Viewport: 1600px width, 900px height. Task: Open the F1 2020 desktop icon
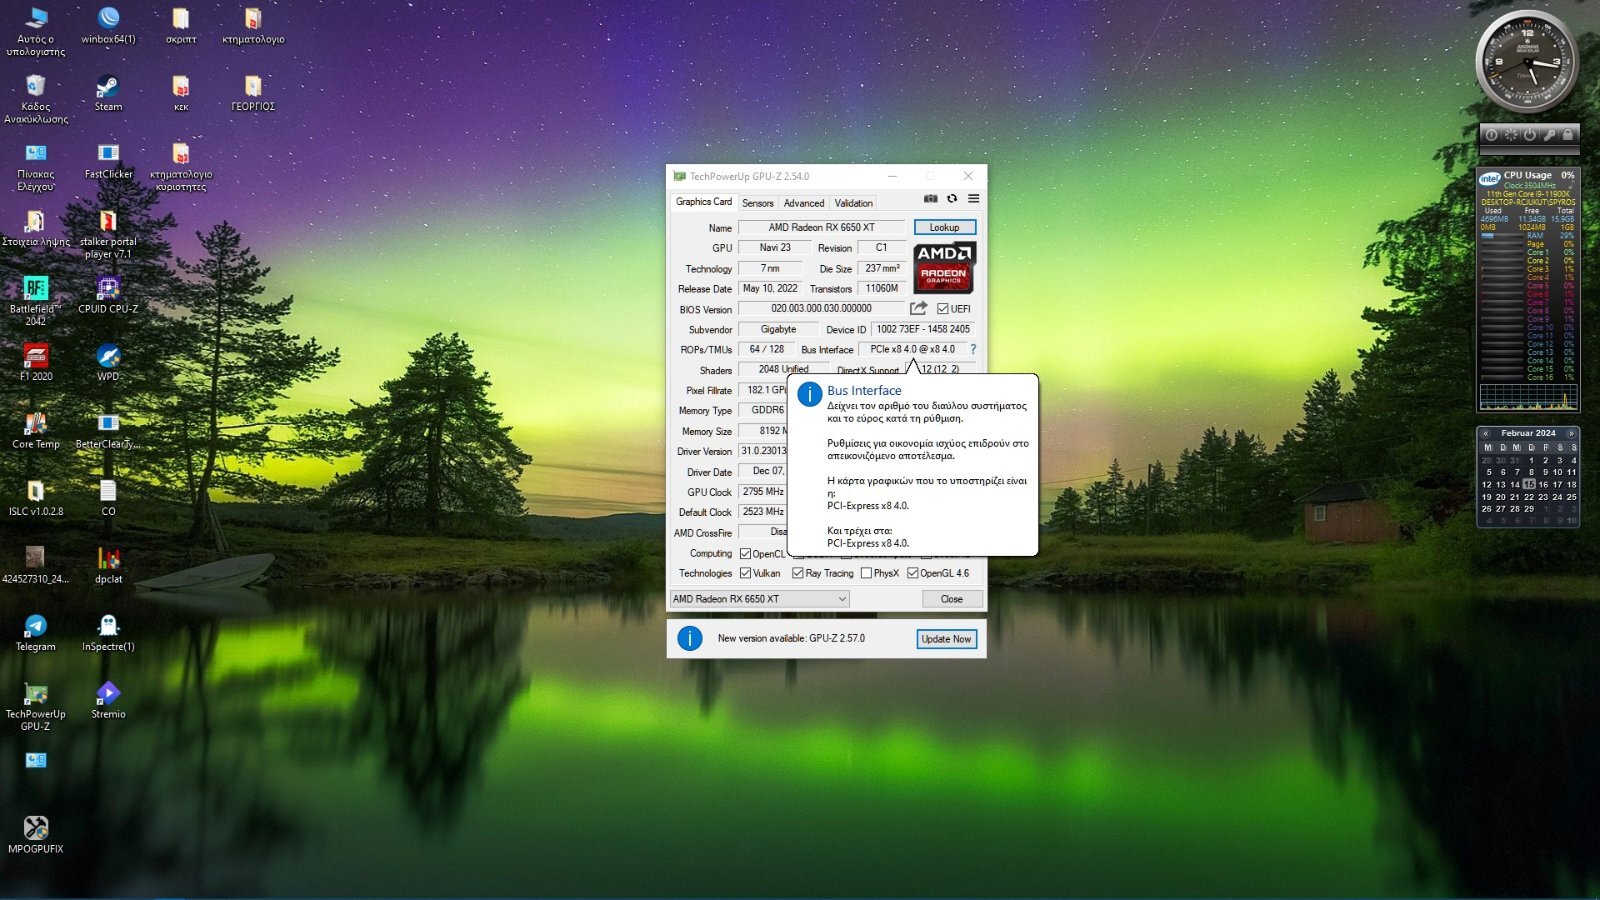36,364
